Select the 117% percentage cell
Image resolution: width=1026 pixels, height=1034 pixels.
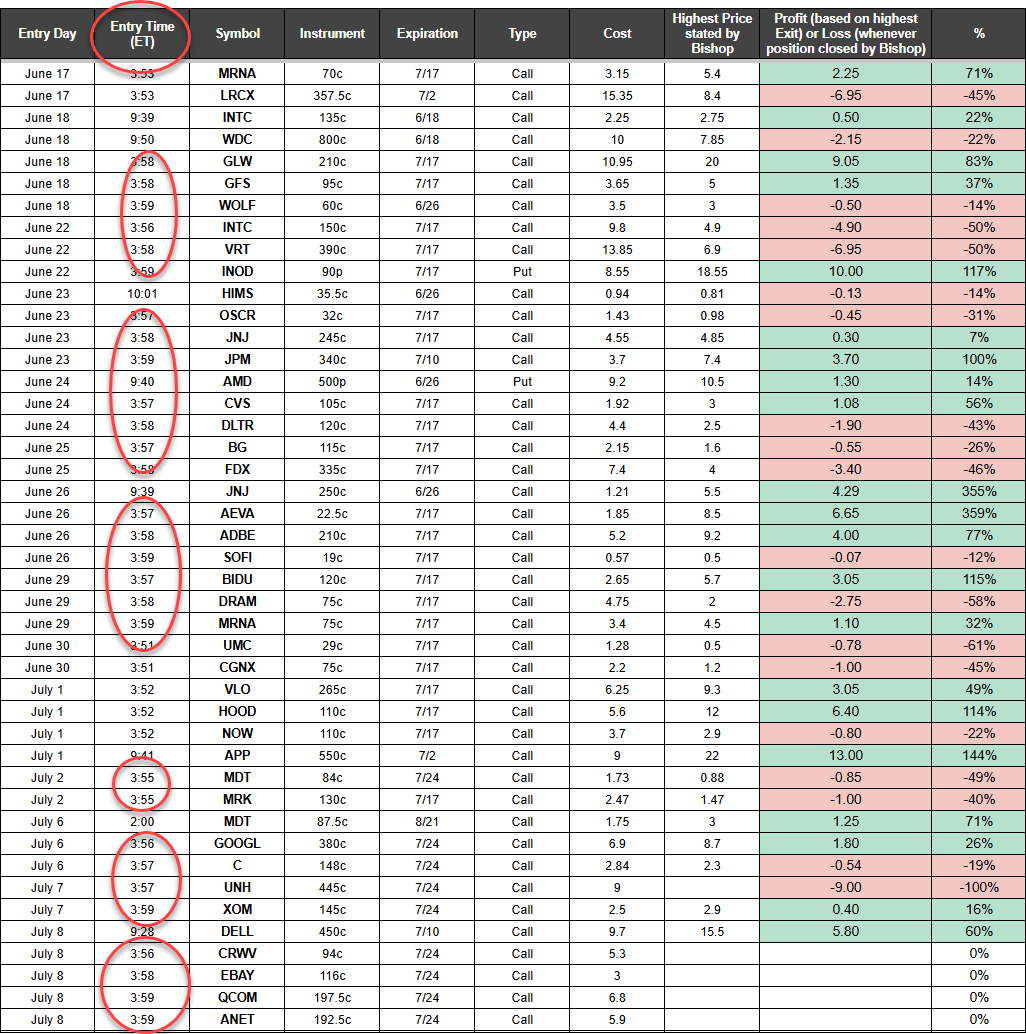click(979, 272)
